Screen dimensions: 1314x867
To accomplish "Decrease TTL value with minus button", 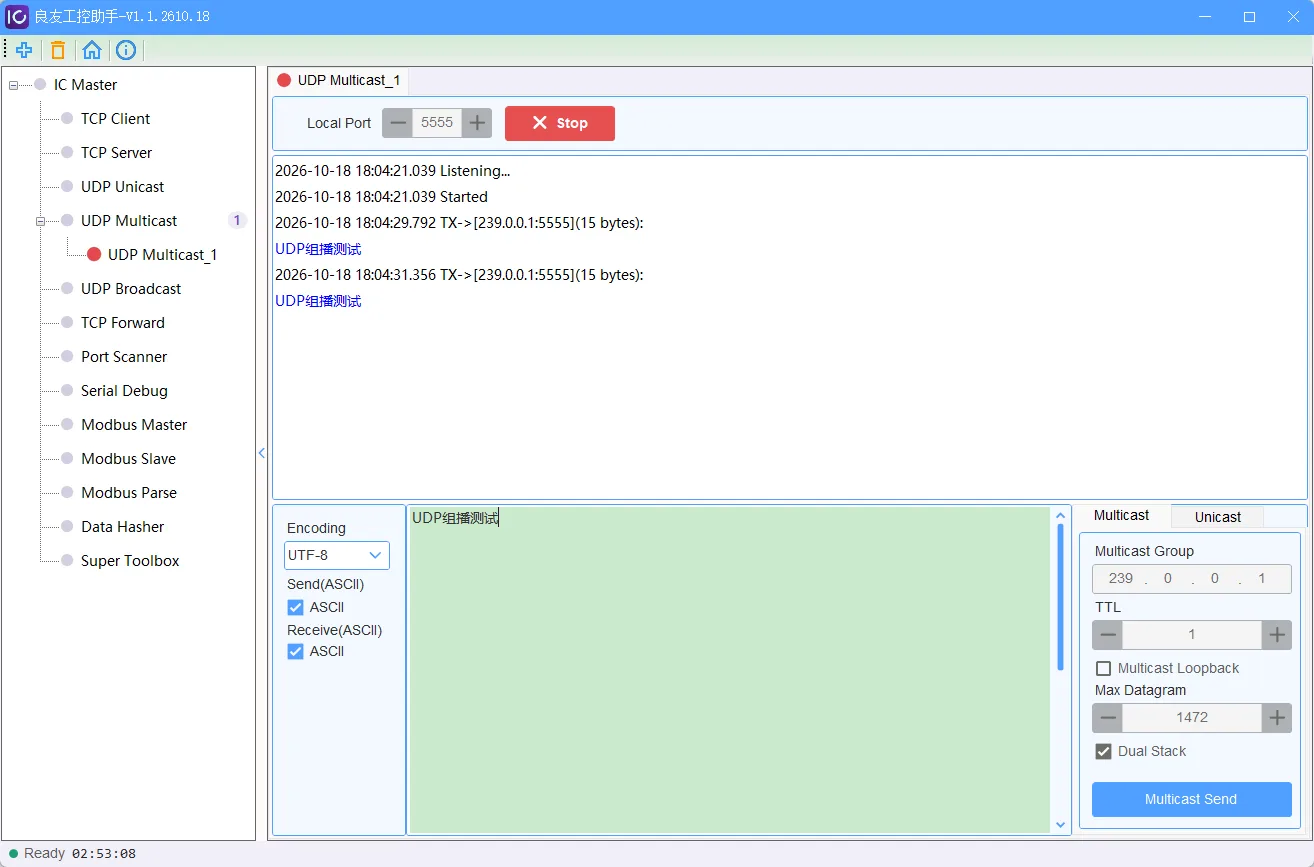I will pos(1108,635).
